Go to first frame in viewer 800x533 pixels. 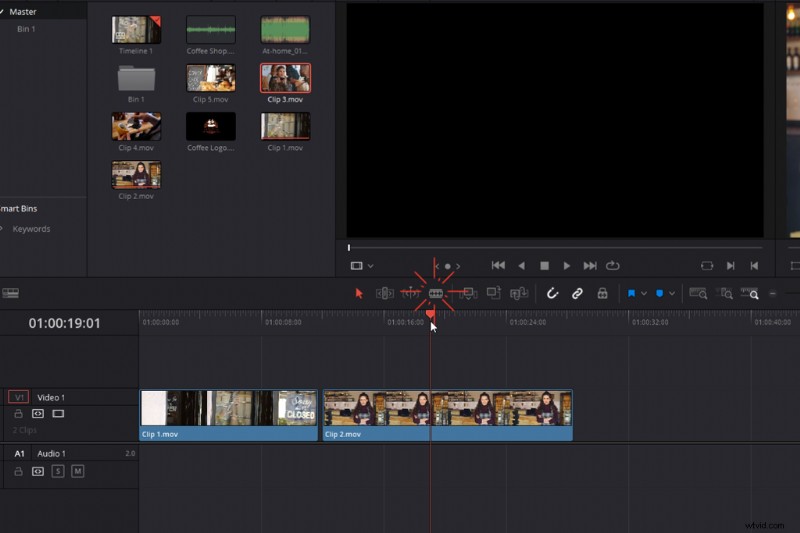(498, 265)
